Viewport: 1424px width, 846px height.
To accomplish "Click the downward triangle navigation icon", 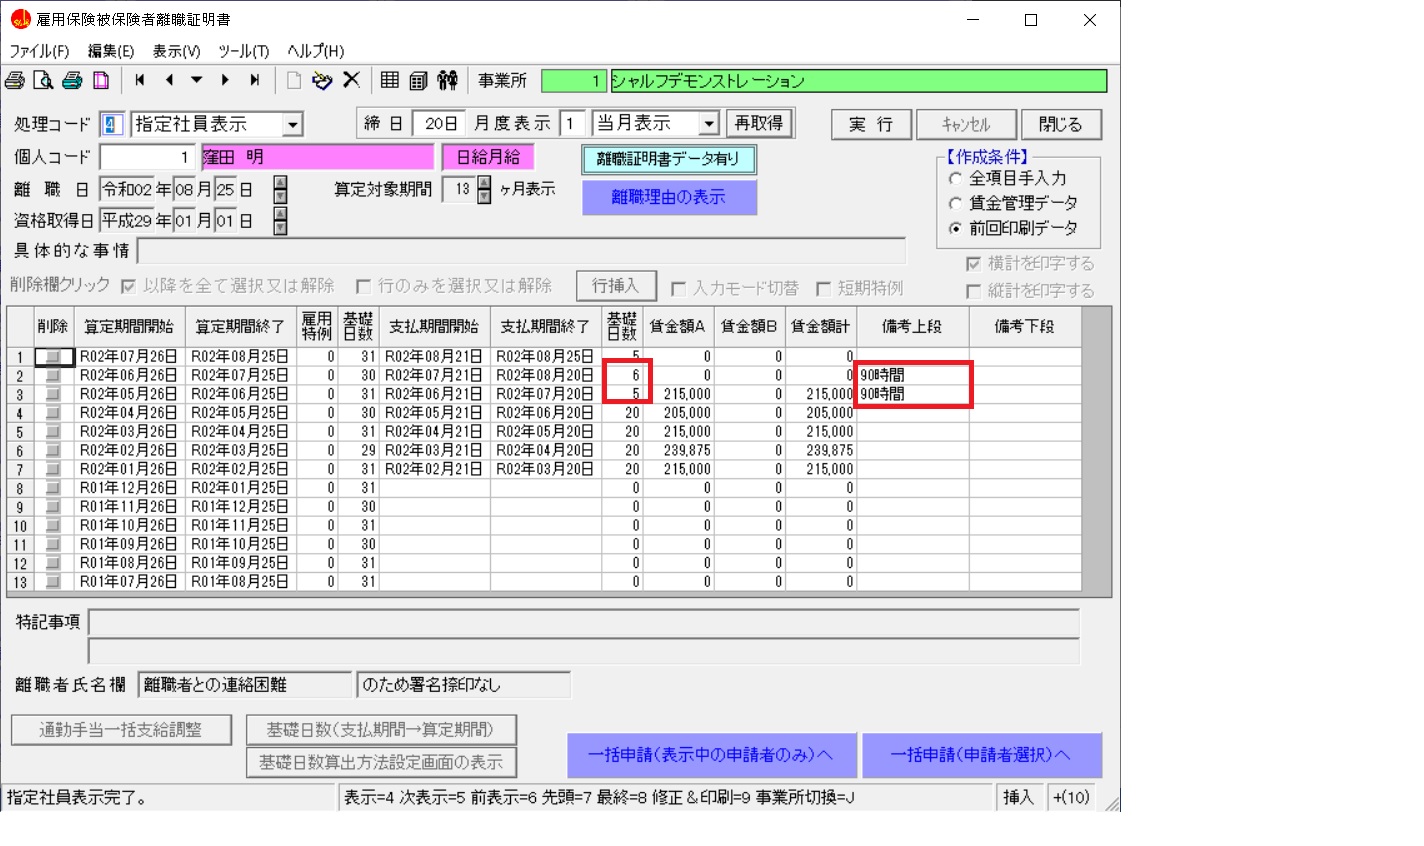I will pyautogui.click(x=197, y=80).
